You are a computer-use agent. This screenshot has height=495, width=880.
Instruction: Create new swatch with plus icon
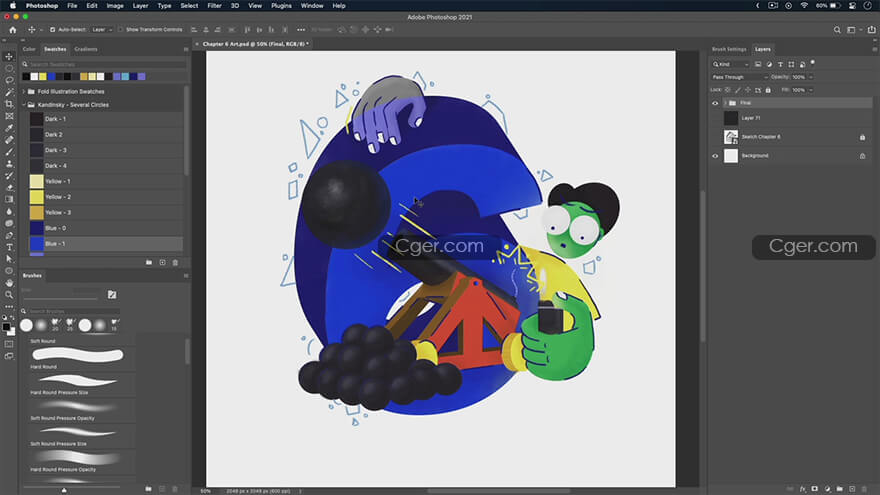click(162, 262)
